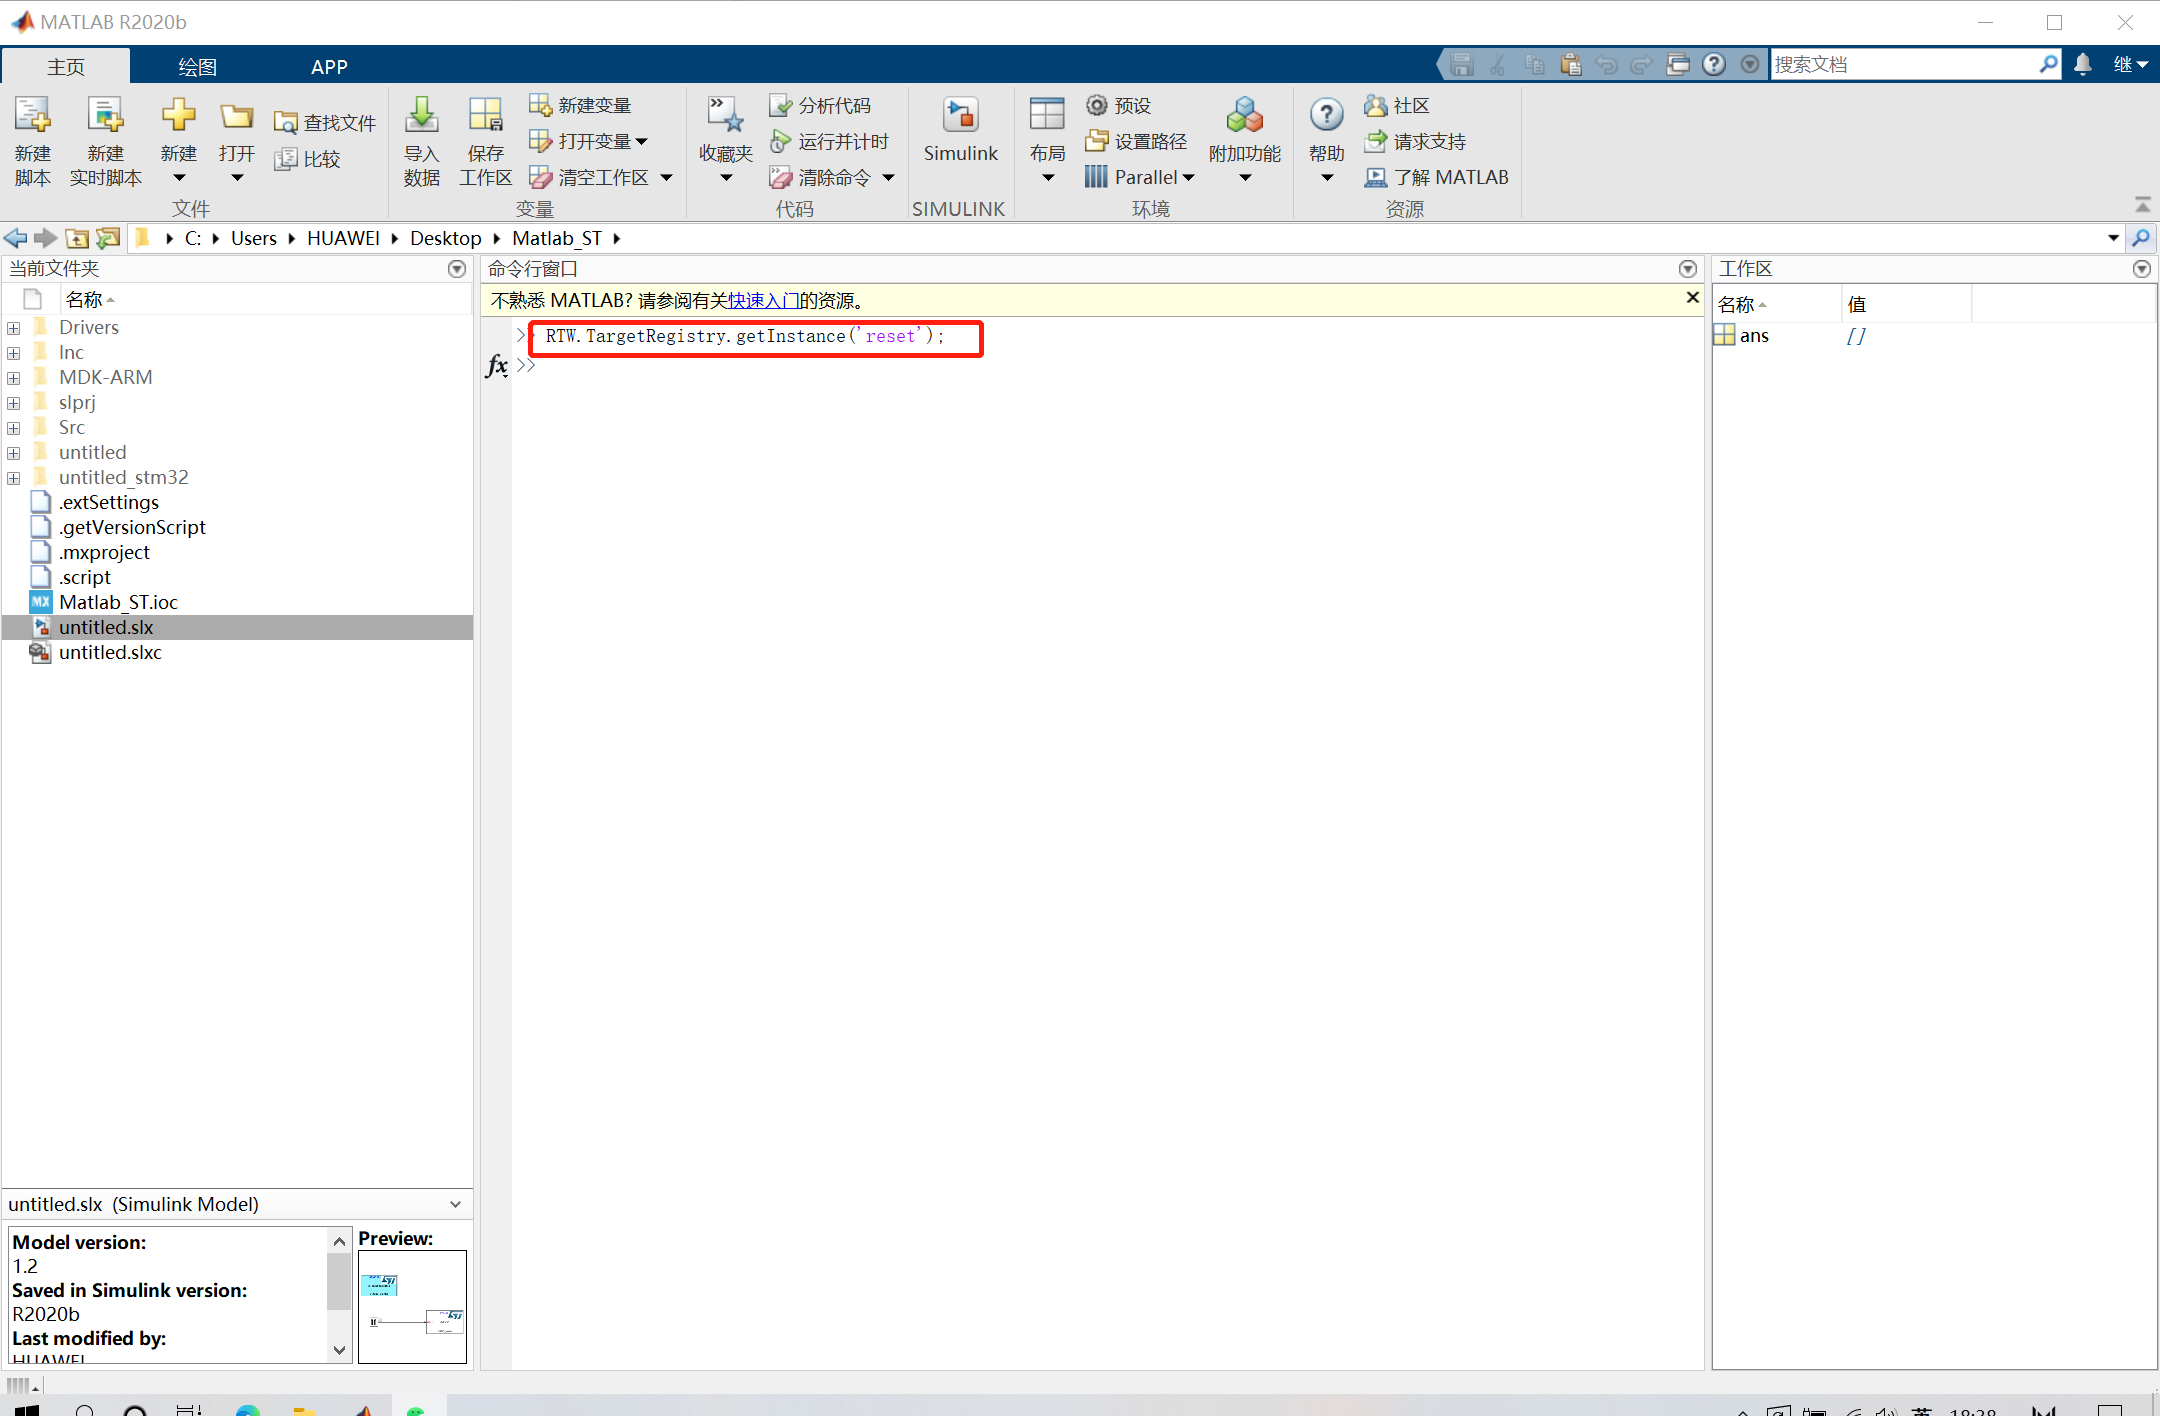Click details panel scrollbar down arrow
The width and height of the screenshot is (2160, 1416).
339,1350
